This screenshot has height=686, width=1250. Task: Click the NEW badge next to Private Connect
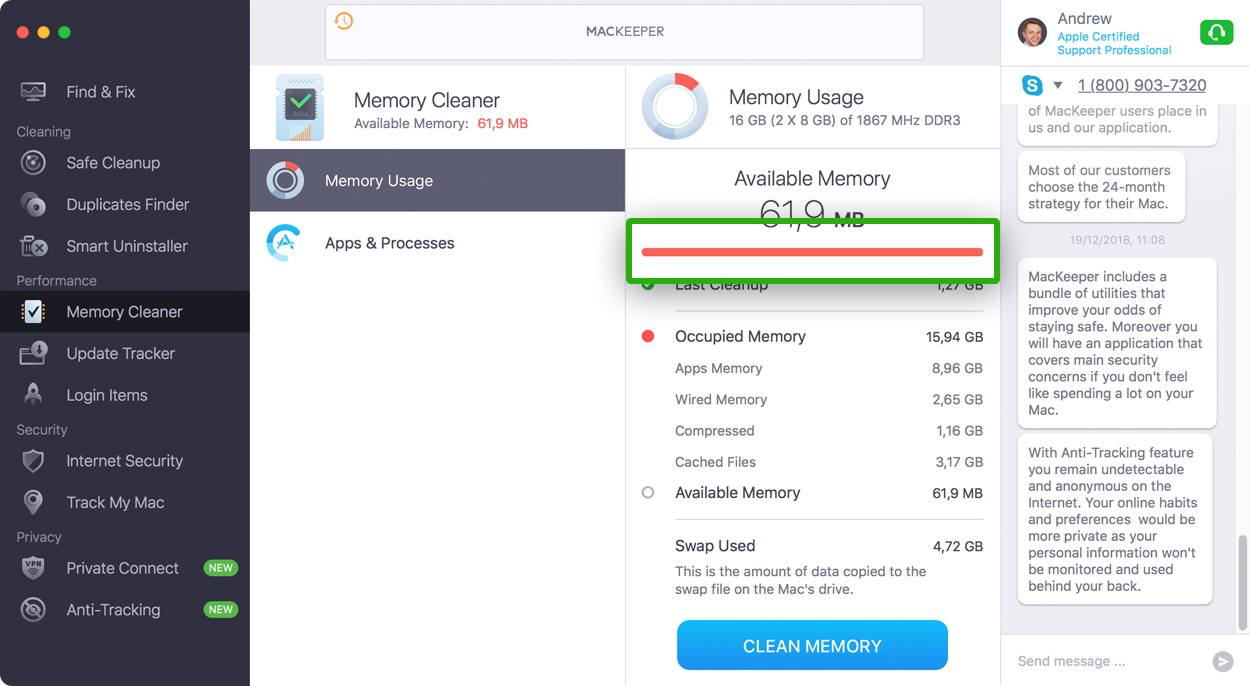click(x=220, y=568)
